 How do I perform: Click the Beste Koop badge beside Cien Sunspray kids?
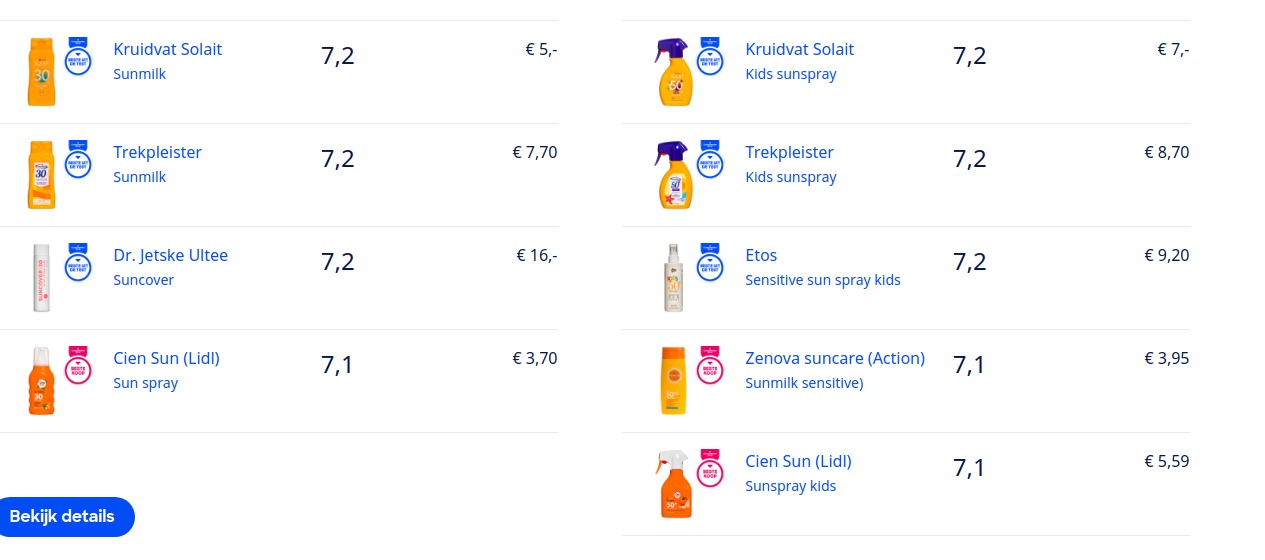[710, 469]
